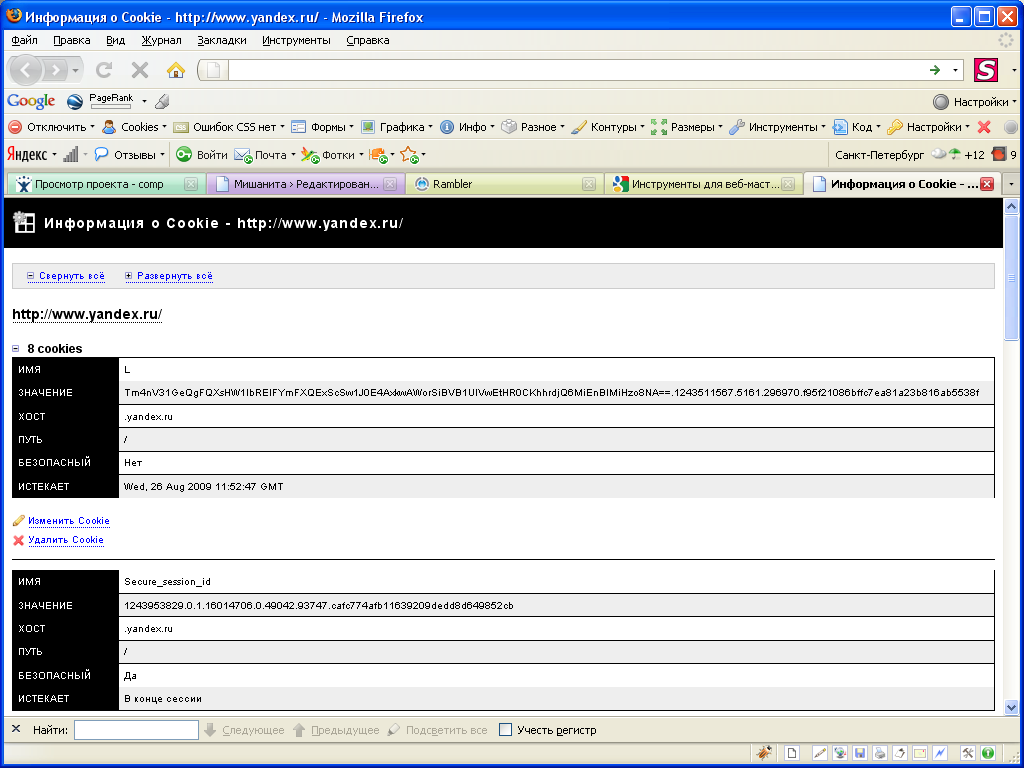Viewport: 1024px width, 768px height.
Task: Click the Войти login key button
Action: point(202,155)
